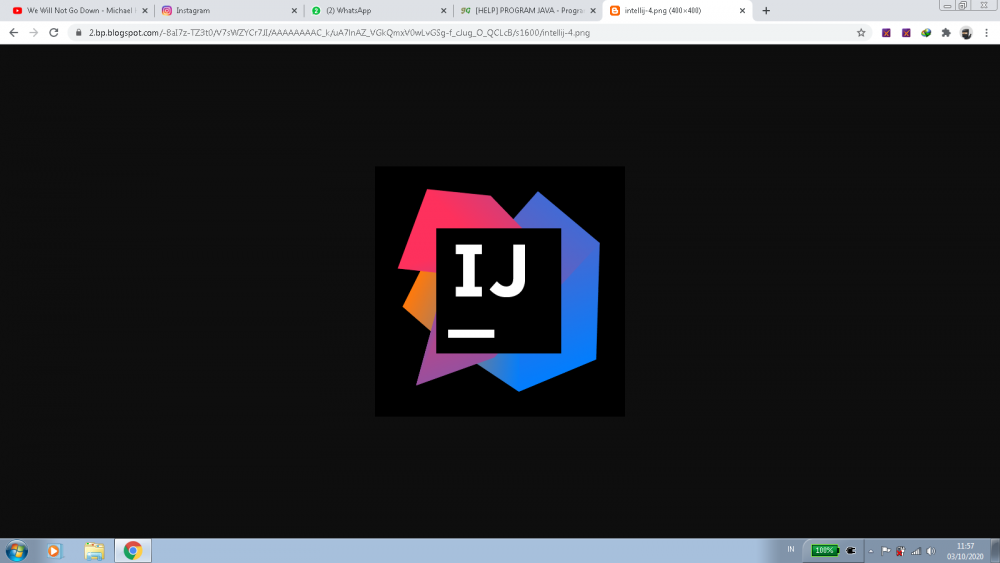Select the intellij-4.png tab

coord(676,10)
